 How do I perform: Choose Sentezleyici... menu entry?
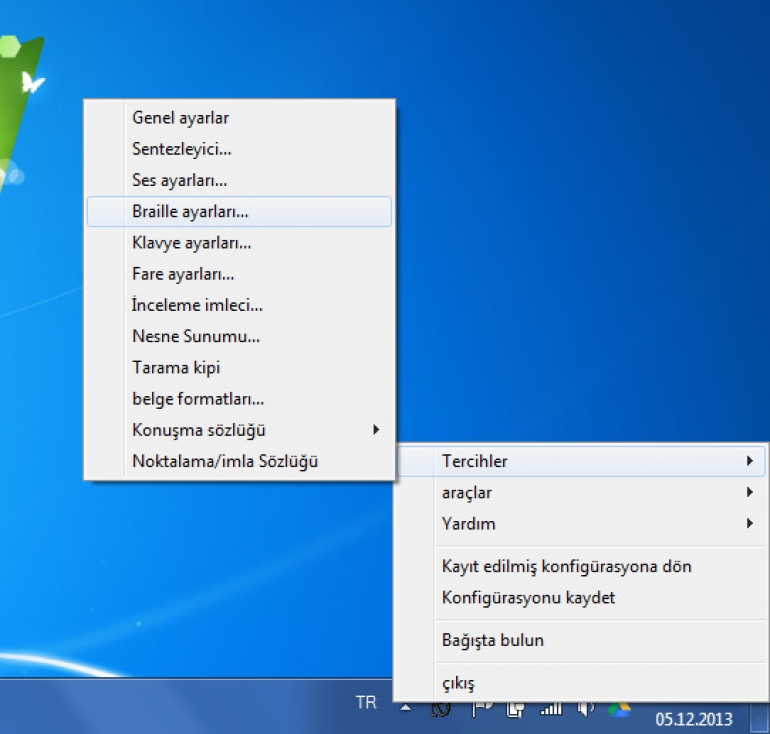point(239,149)
